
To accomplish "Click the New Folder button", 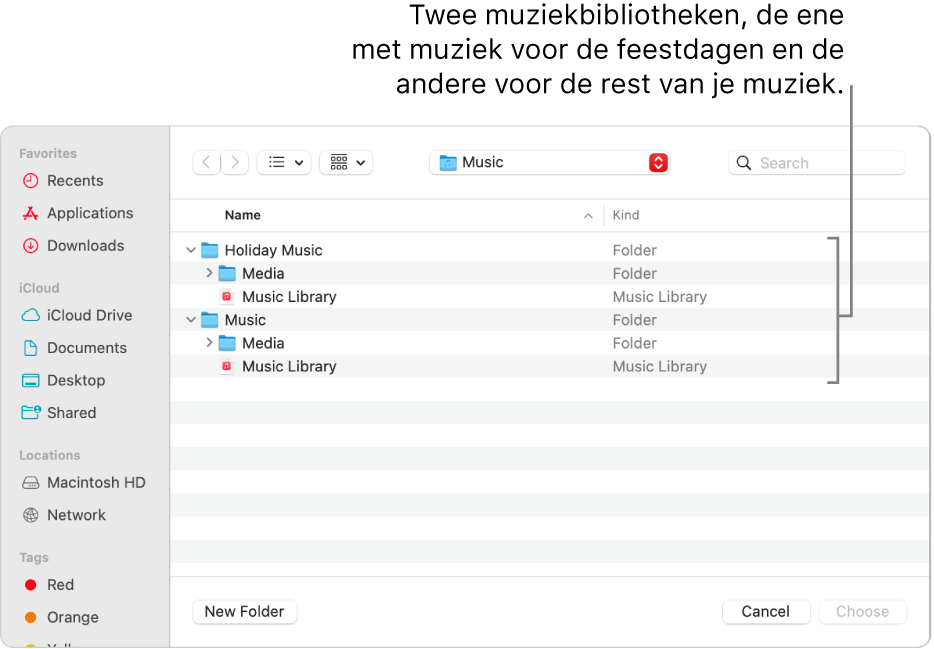I will coord(244,612).
